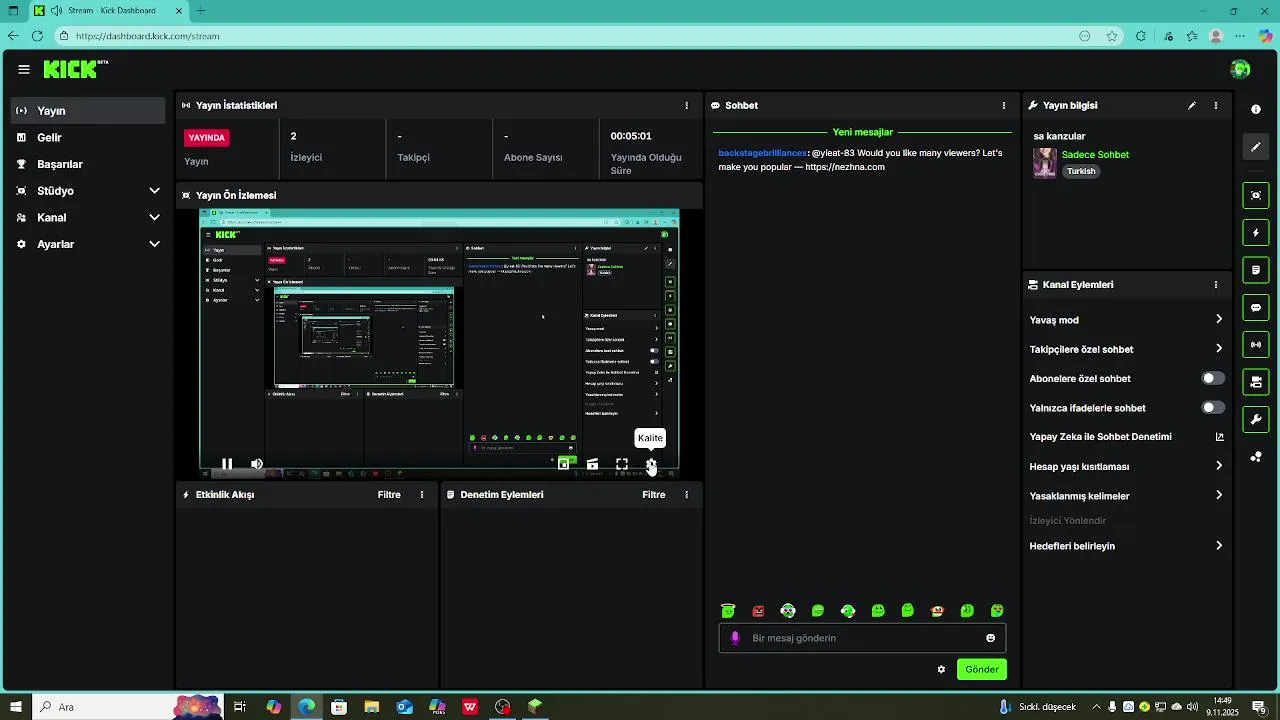
Task: Click the browser address bar URL
Action: coord(148,36)
